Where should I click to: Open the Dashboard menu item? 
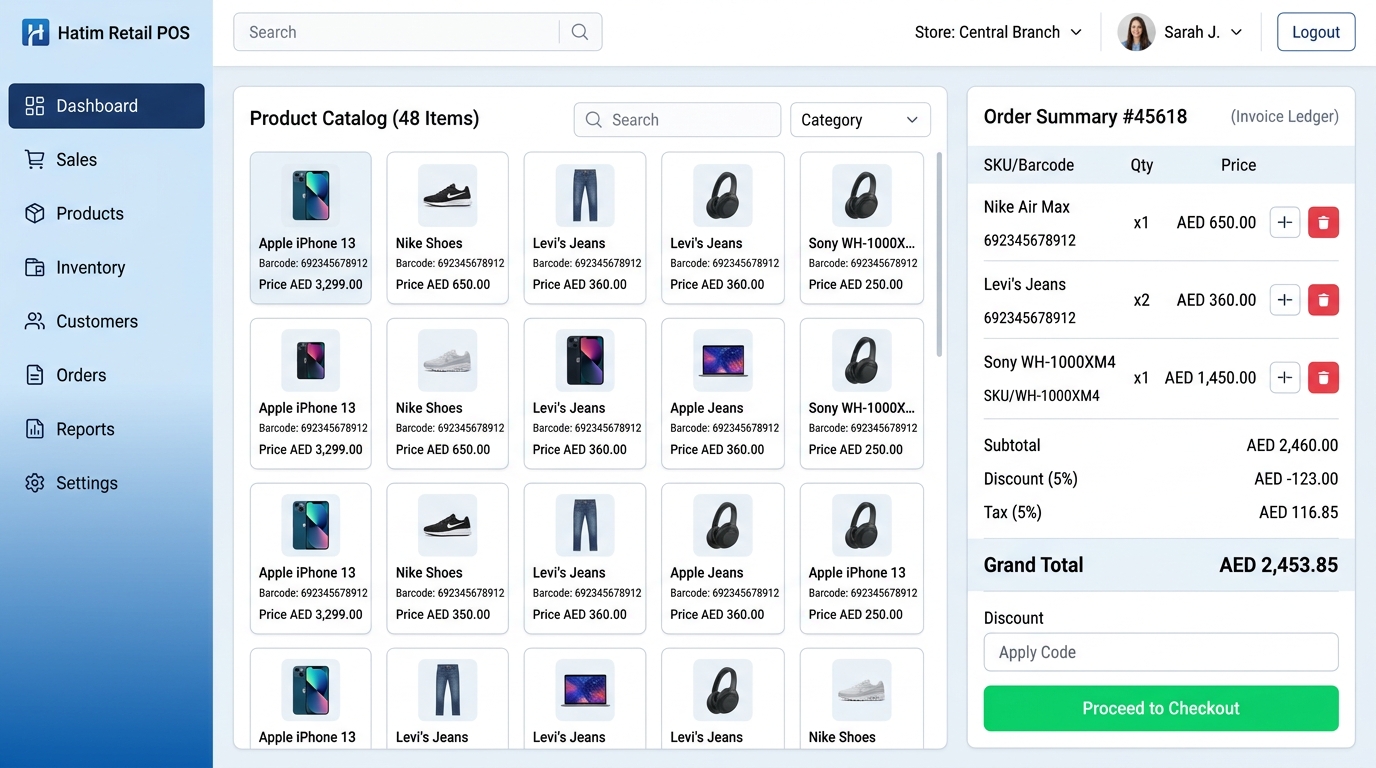point(106,106)
